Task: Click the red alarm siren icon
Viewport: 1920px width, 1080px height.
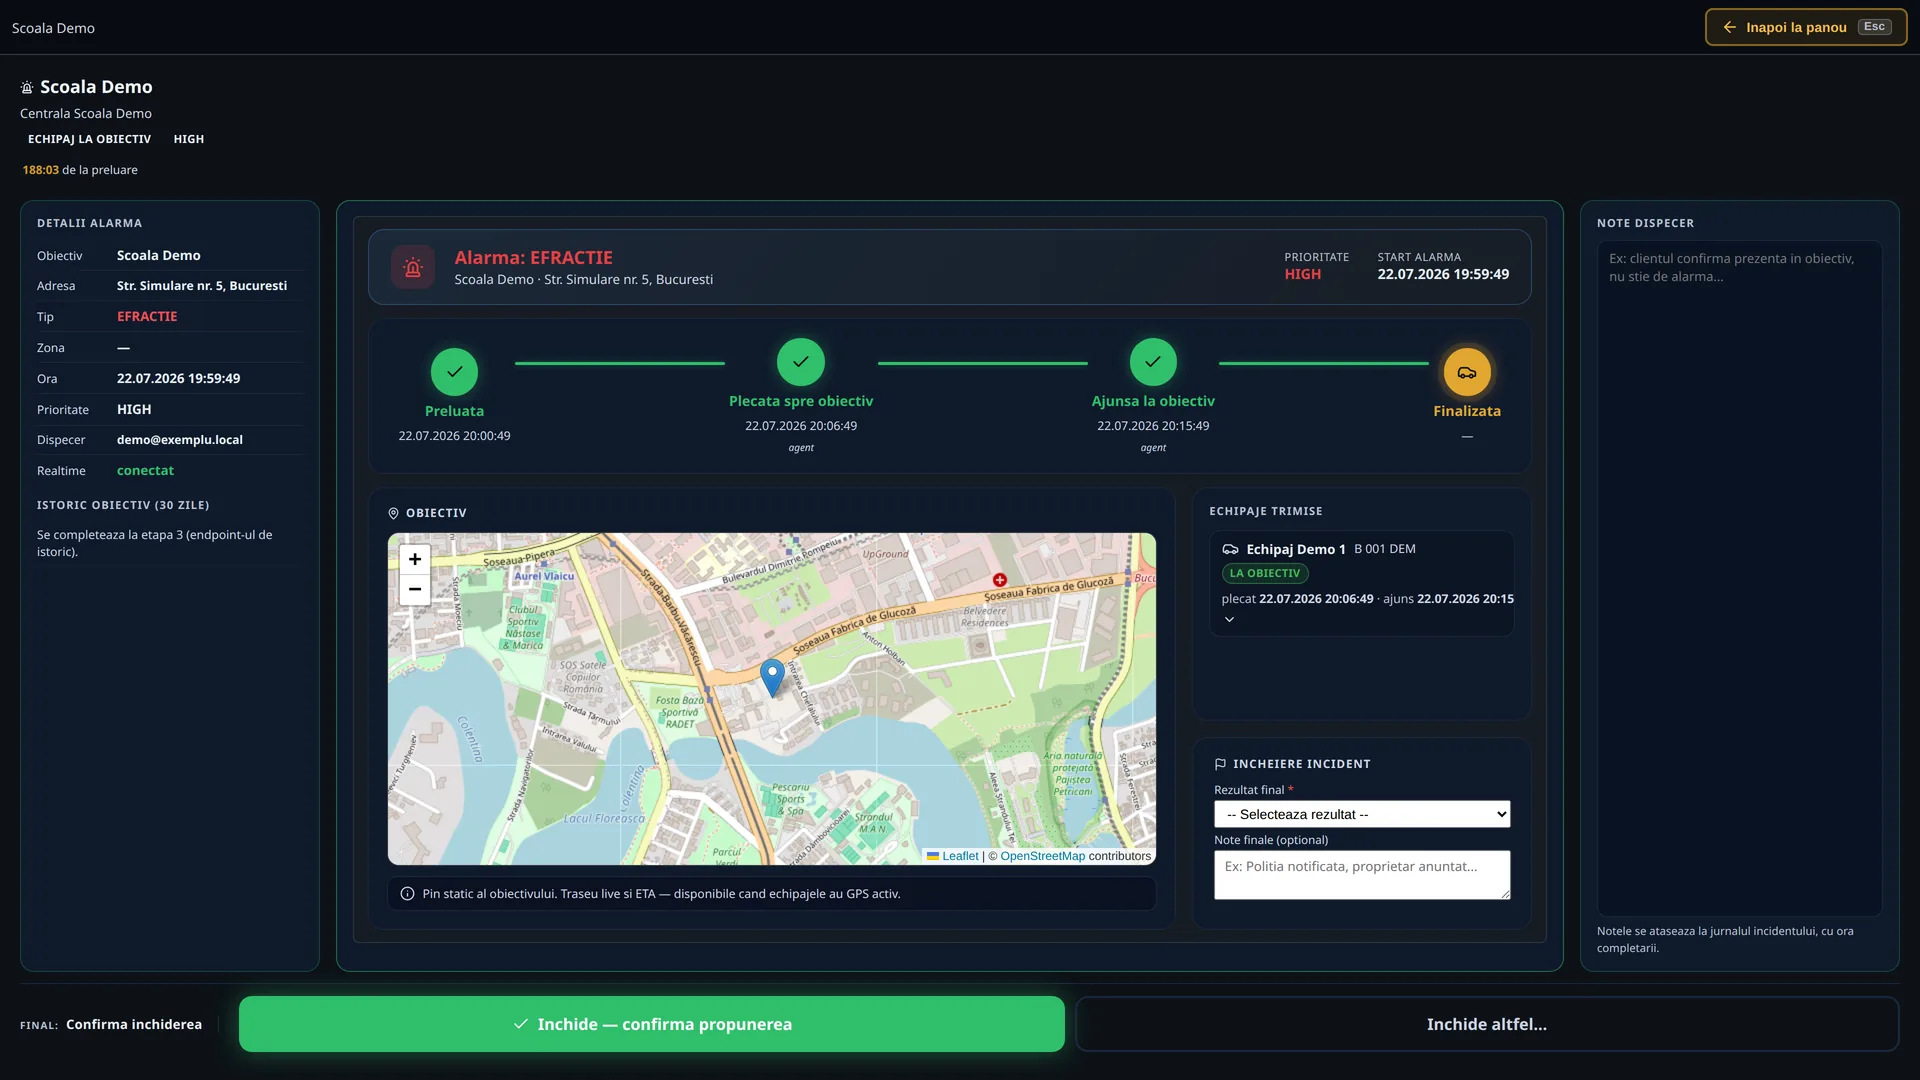Action: [x=412, y=267]
